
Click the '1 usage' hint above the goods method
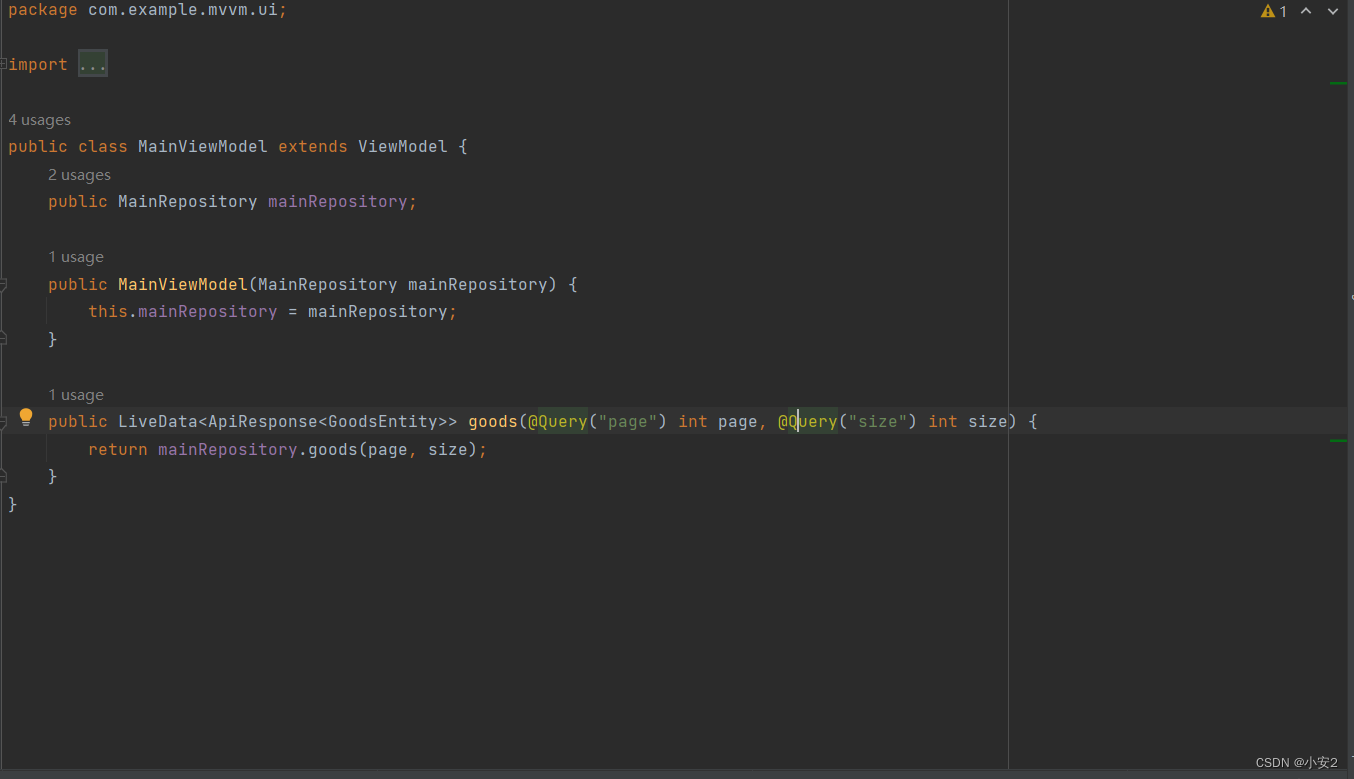click(76, 394)
